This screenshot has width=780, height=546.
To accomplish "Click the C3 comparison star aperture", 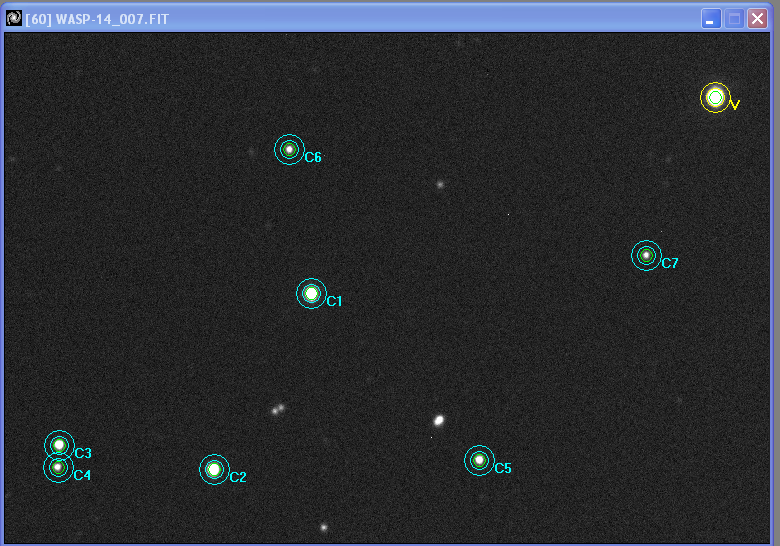I will click(x=59, y=445).
